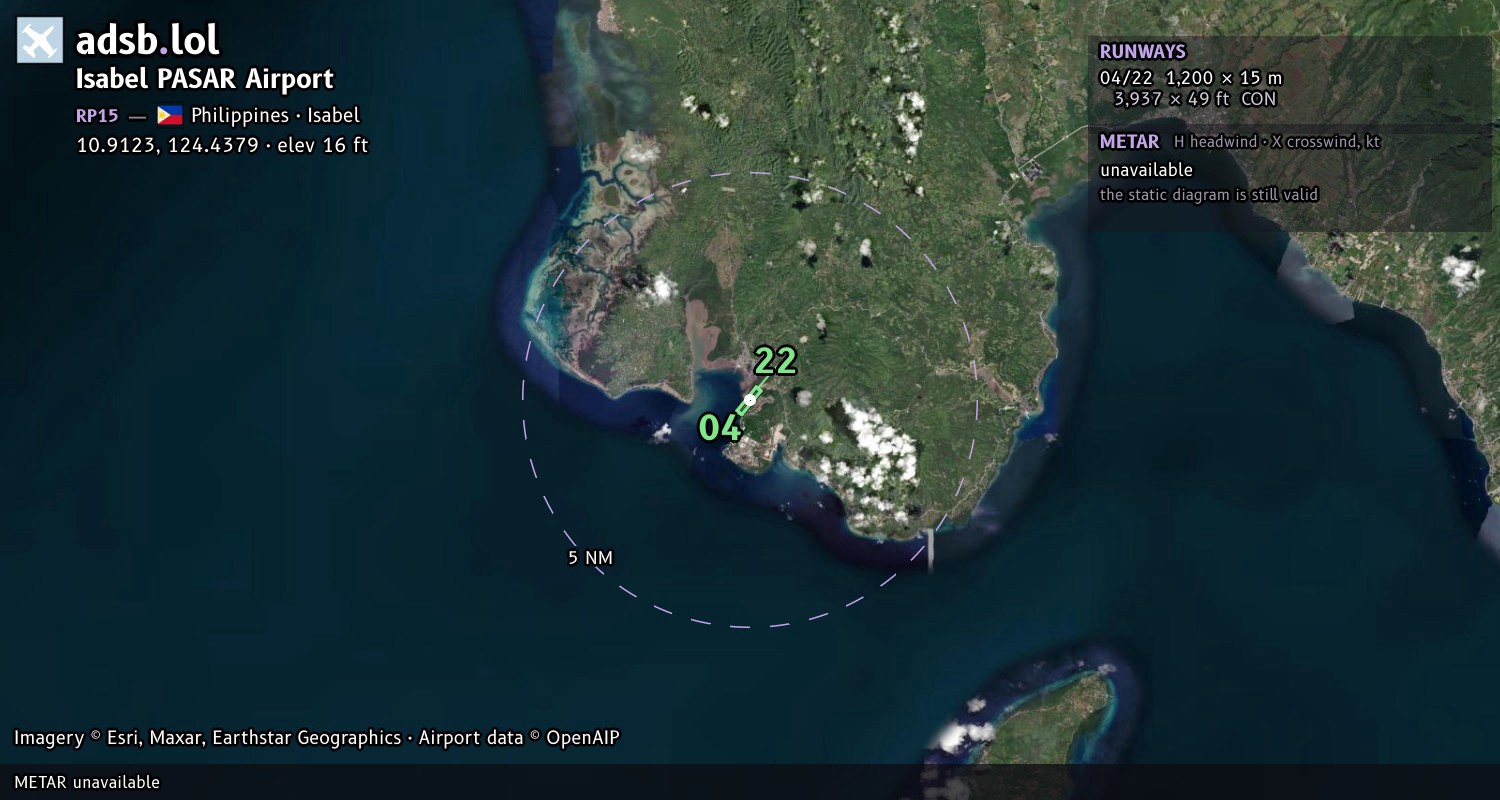This screenshot has height=800, width=1500.
Task: Select the coordinates and elevation line "10.9123, 124.4379 · elev 16 ft"
Action: (x=222, y=145)
